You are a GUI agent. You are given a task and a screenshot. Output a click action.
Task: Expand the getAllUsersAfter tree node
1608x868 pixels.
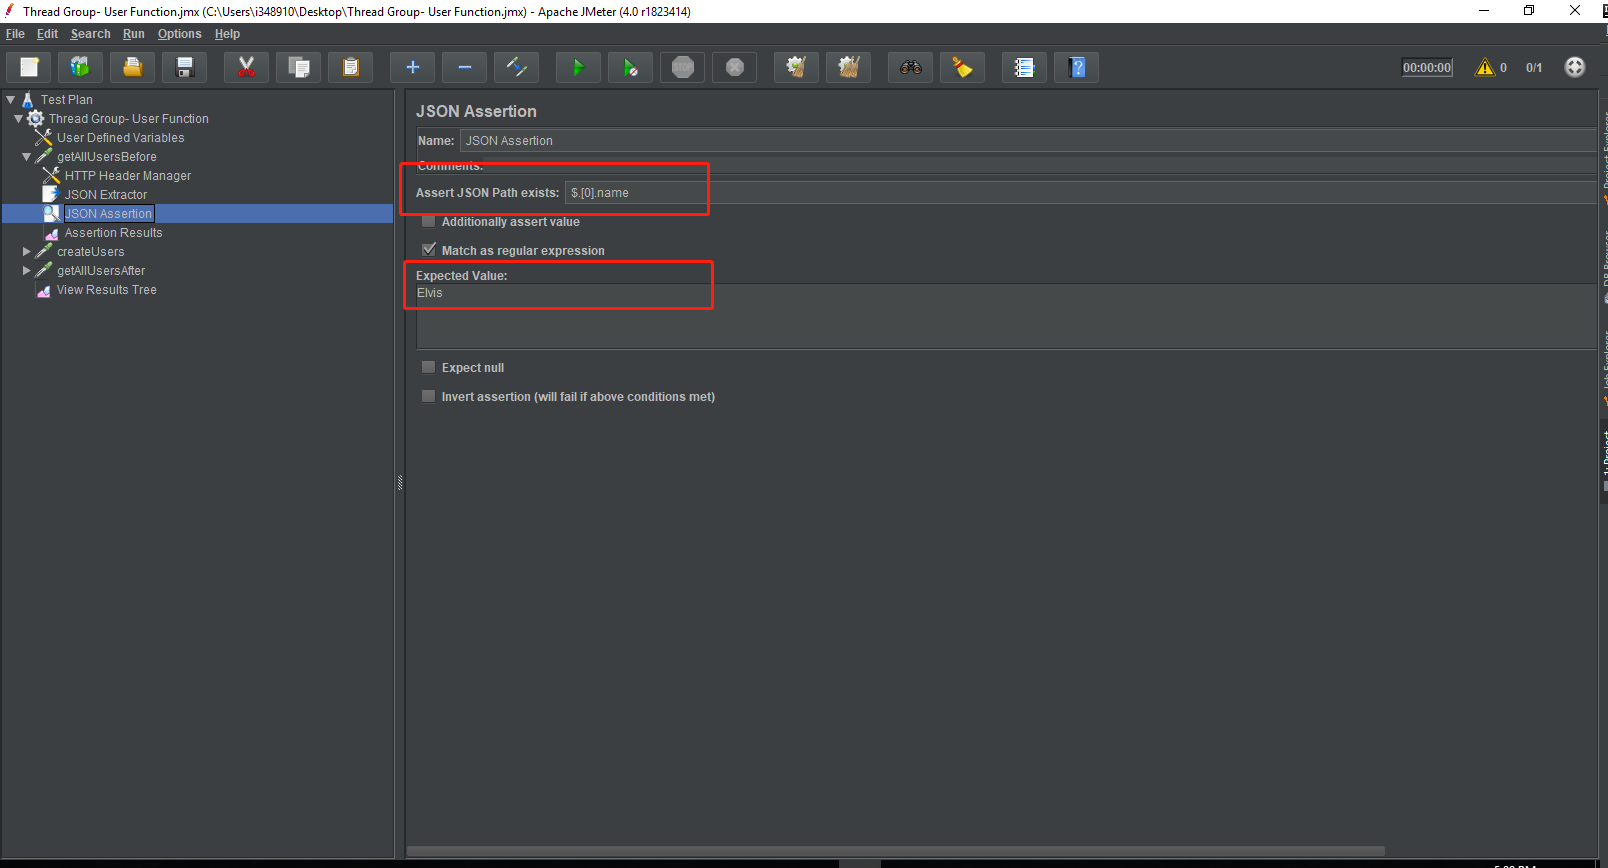(x=27, y=271)
